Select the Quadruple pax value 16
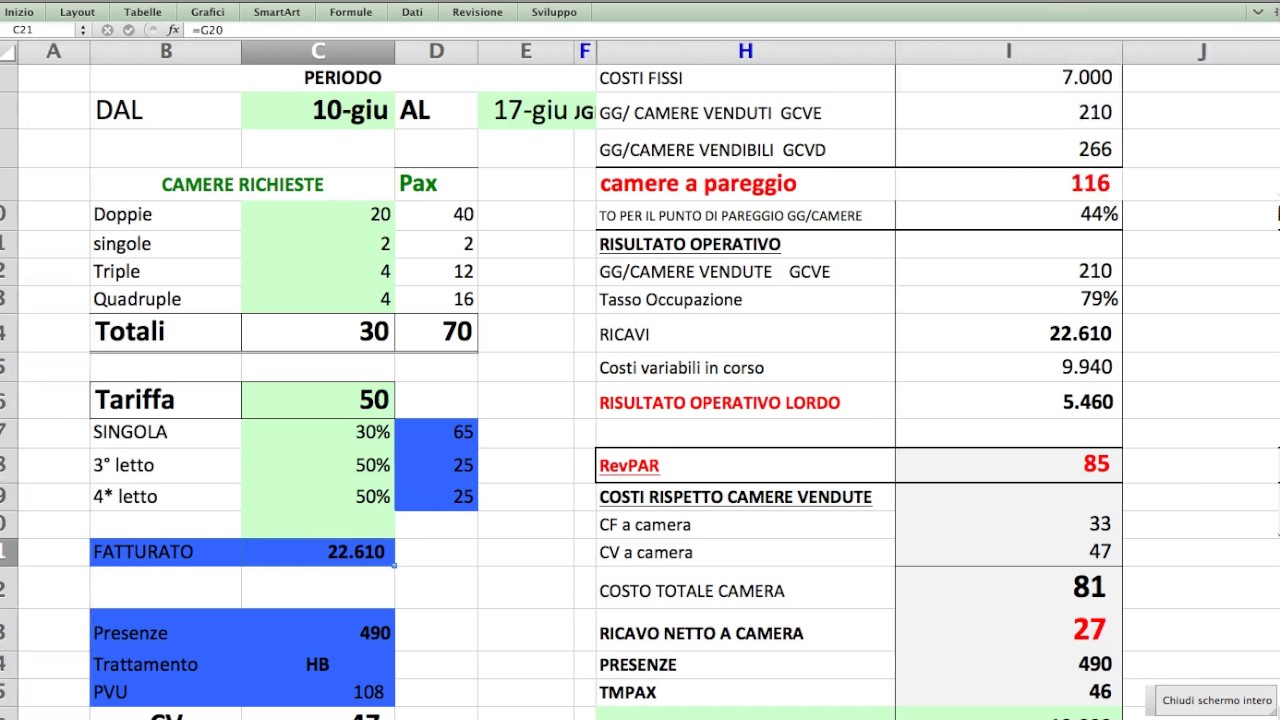This screenshot has width=1280, height=720. click(x=436, y=299)
